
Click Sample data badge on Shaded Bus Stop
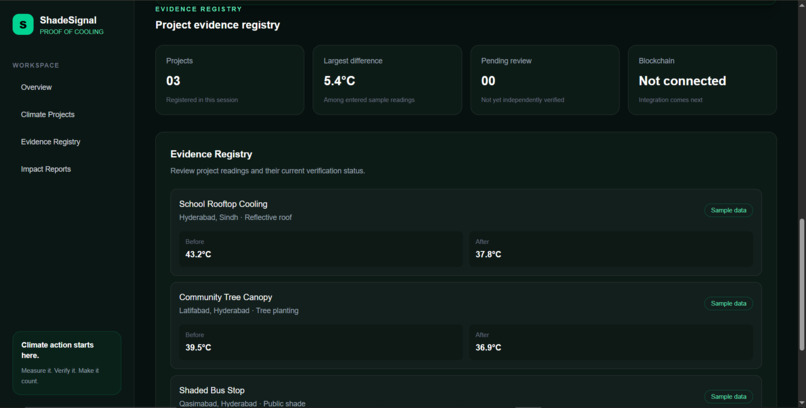pyautogui.click(x=728, y=397)
